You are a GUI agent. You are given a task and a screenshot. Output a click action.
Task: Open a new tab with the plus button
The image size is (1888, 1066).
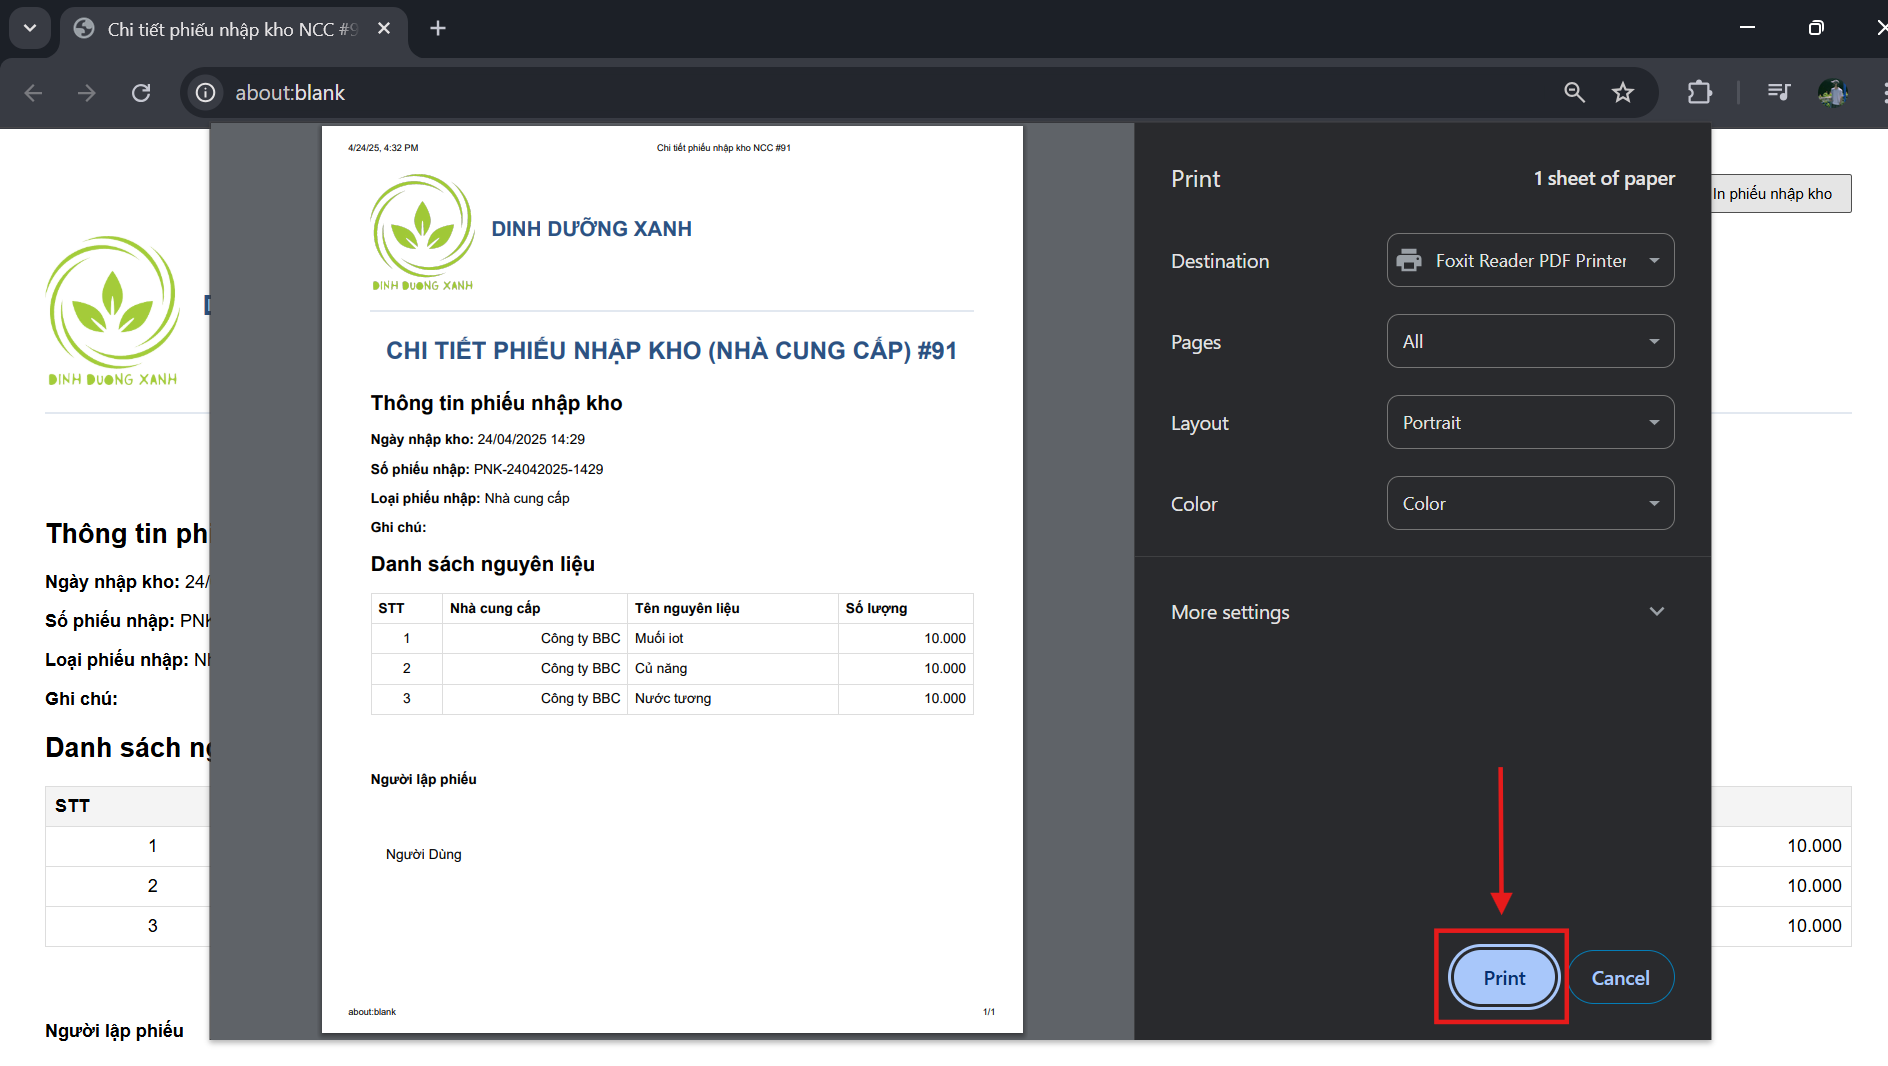click(438, 28)
